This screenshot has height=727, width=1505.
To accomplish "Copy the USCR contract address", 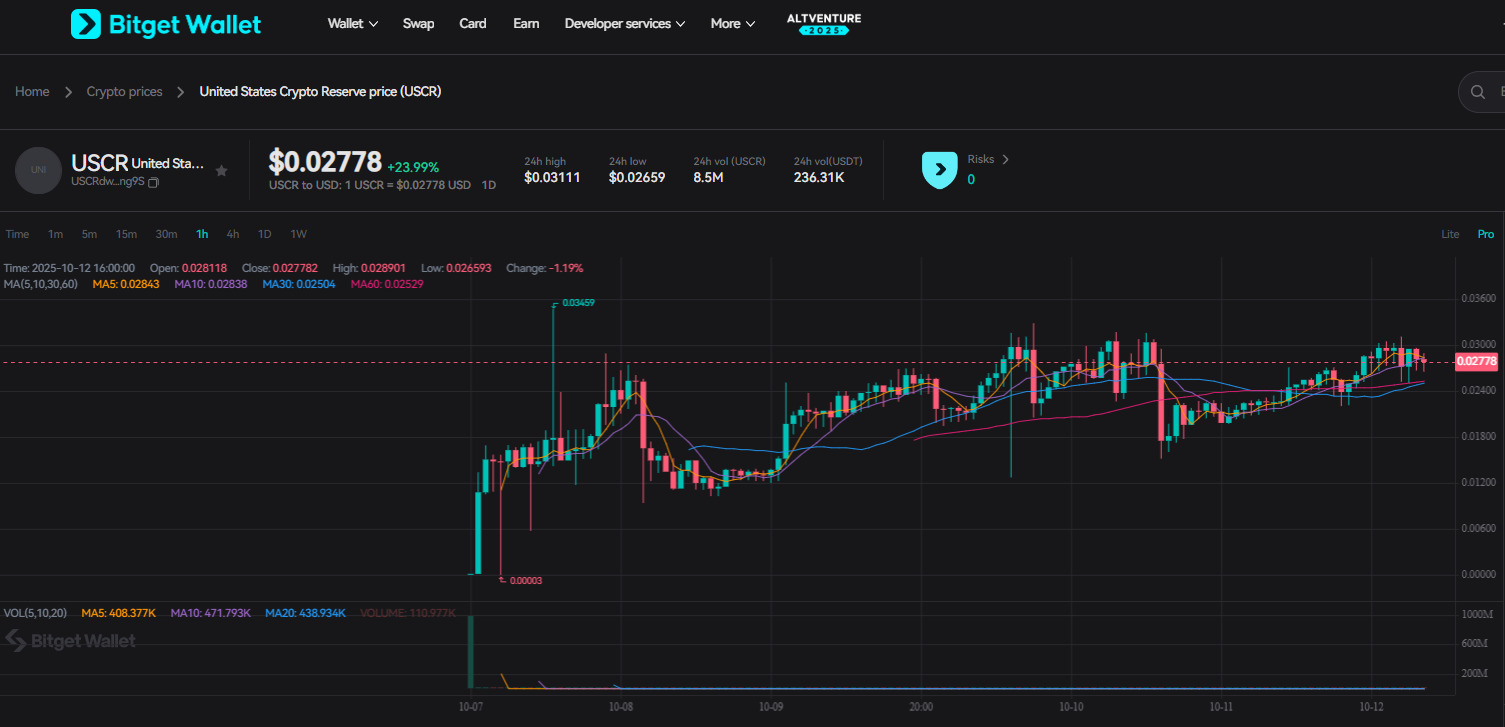I will (154, 182).
